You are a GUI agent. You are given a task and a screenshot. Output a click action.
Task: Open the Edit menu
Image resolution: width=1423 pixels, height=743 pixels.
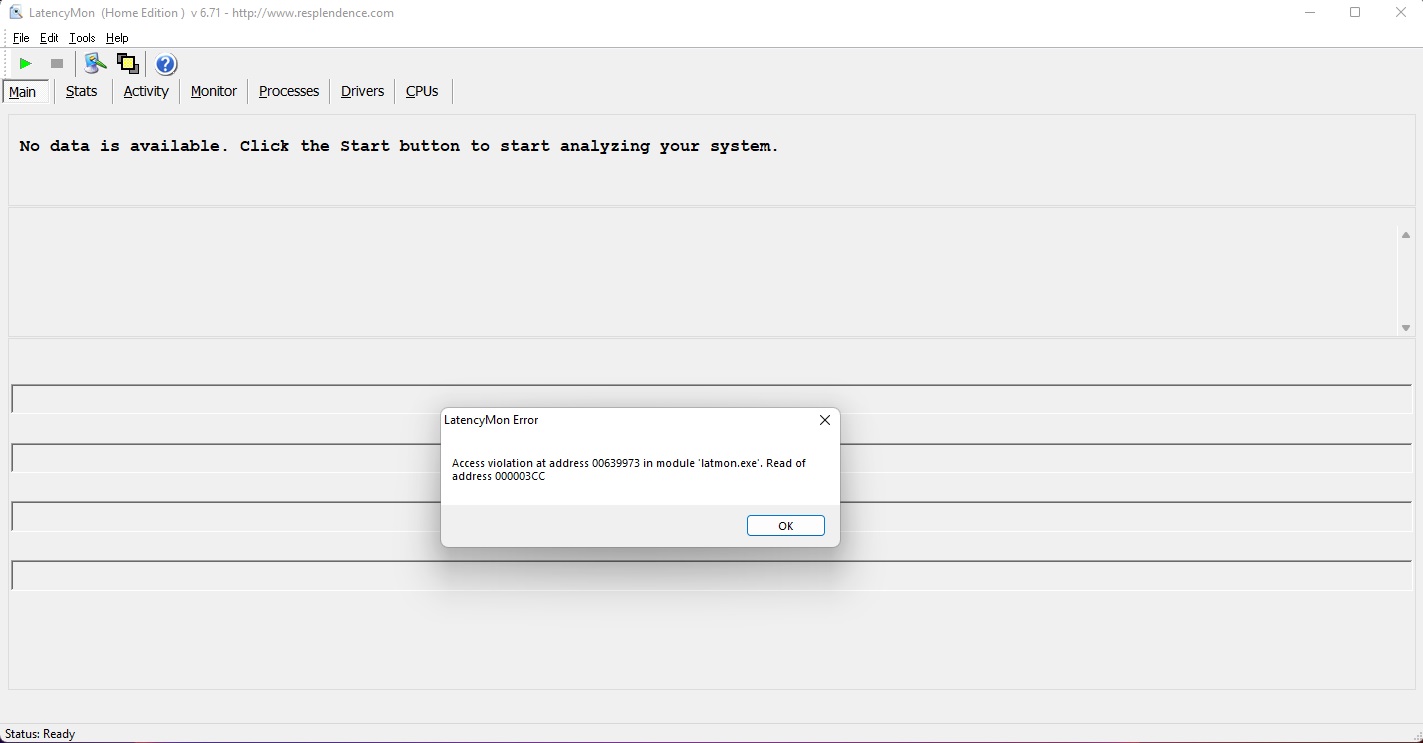pyautogui.click(x=49, y=38)
